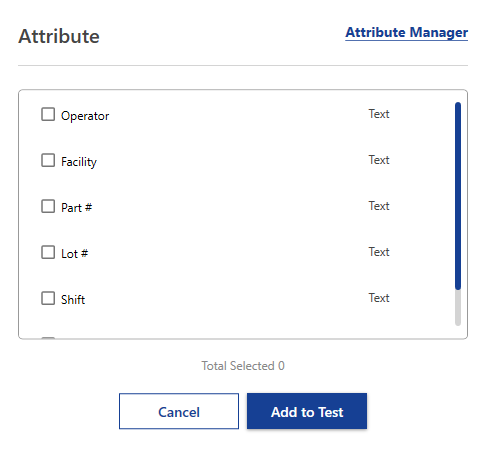Click the Text type in Operator row
The width and height of the screenshot is (486, 450).
tap(379, 114)
